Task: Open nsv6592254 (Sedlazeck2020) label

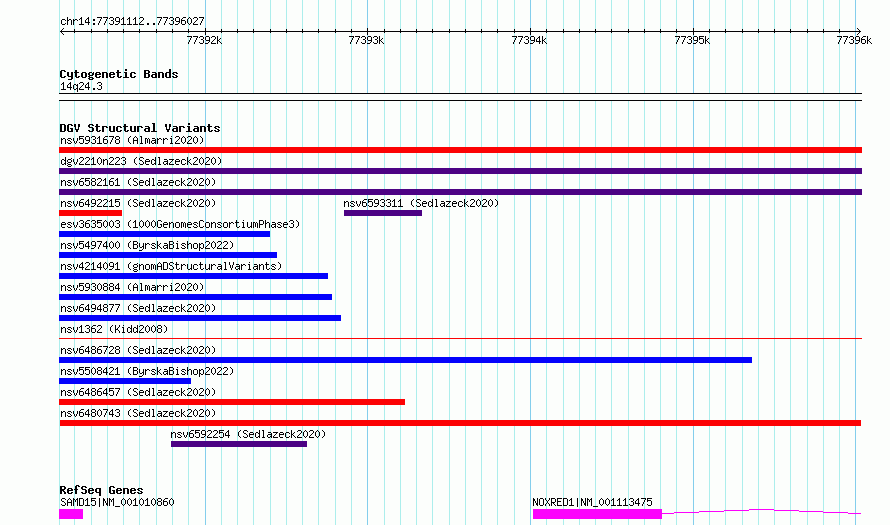Action: (248, 434)
